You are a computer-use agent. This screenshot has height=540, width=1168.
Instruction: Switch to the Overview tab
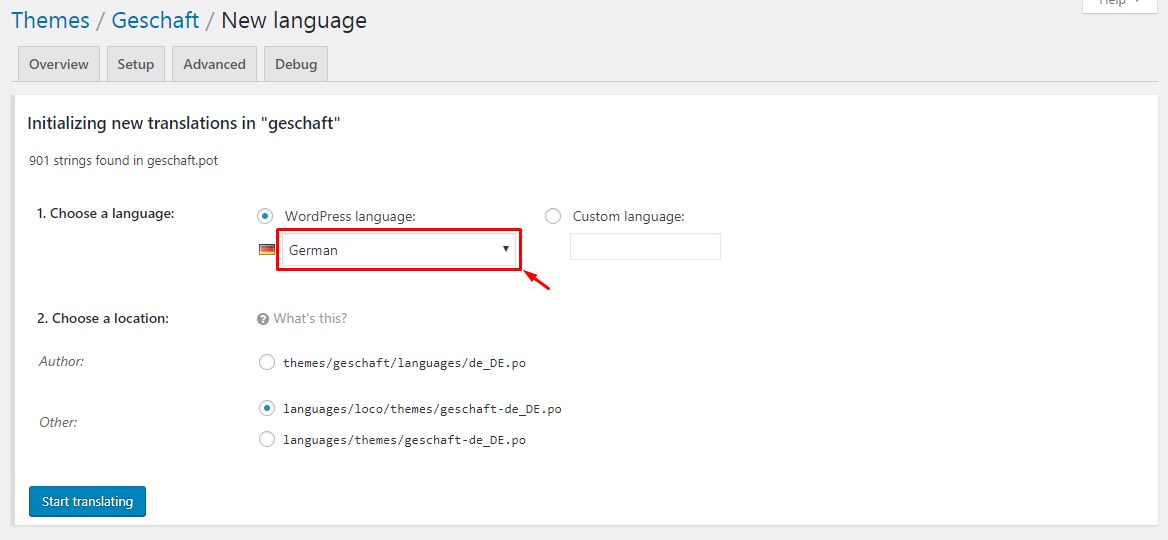pos(59,64)
